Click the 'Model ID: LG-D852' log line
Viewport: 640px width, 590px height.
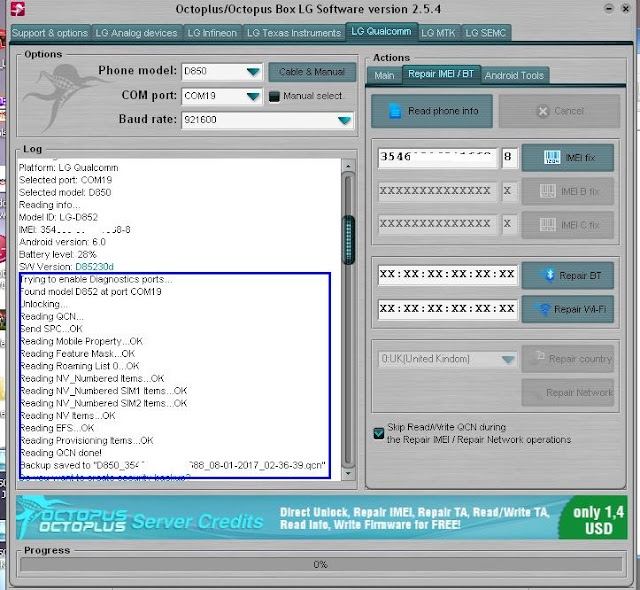pyautogui.click(x=58, y=217)
